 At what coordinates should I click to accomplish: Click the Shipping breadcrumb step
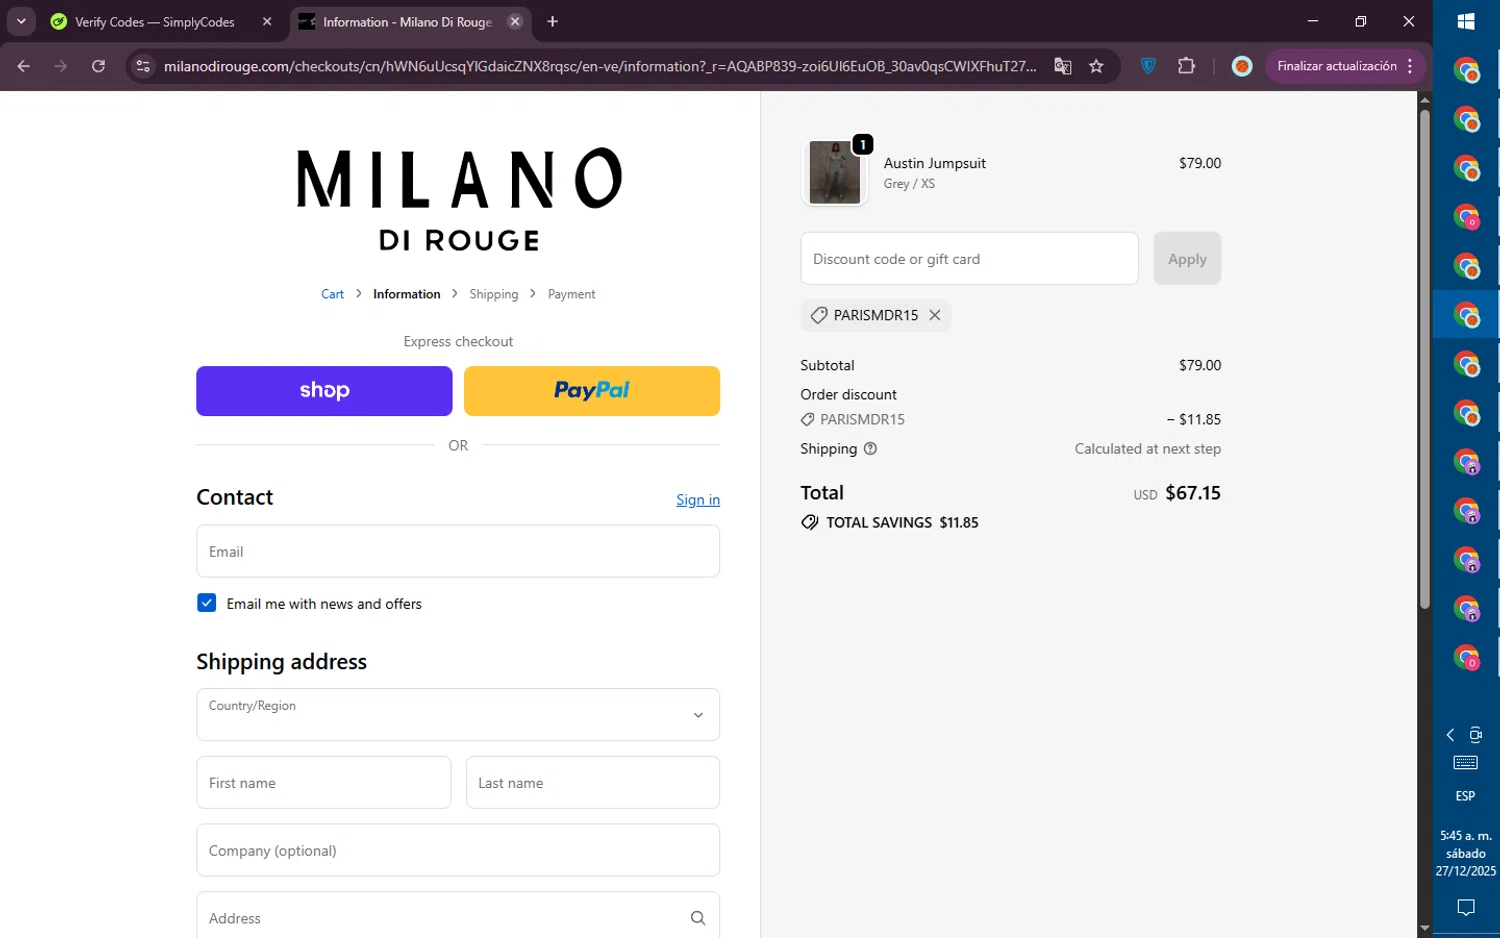point(494,294)
